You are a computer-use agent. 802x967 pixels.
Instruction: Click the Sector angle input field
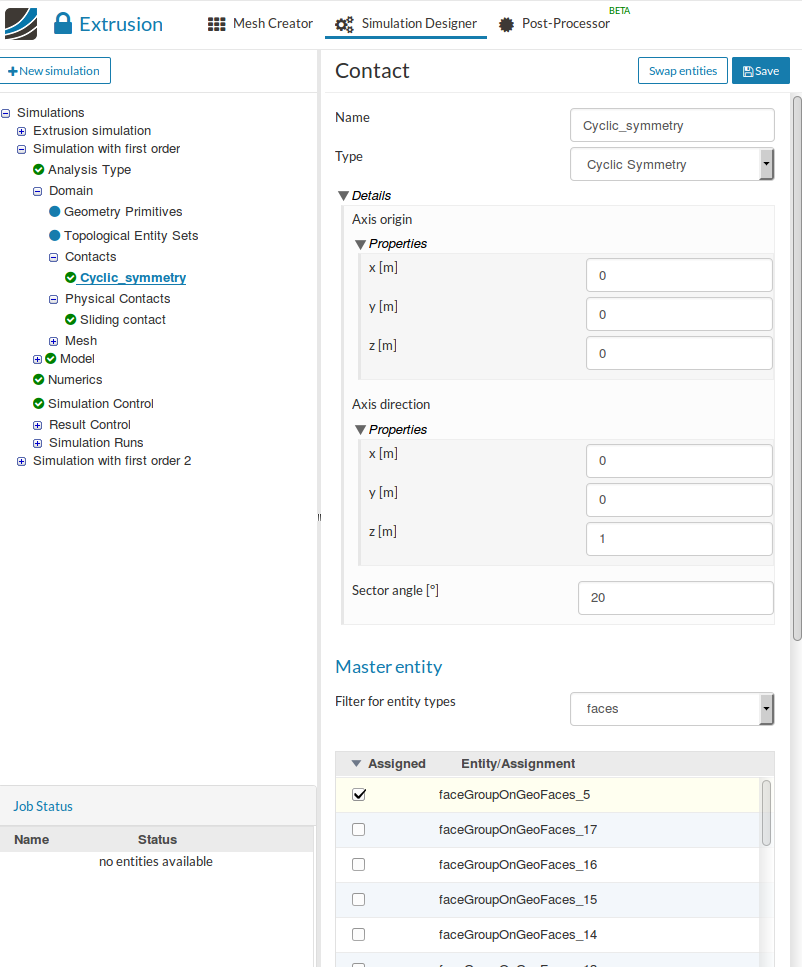[x=675, y=598]
